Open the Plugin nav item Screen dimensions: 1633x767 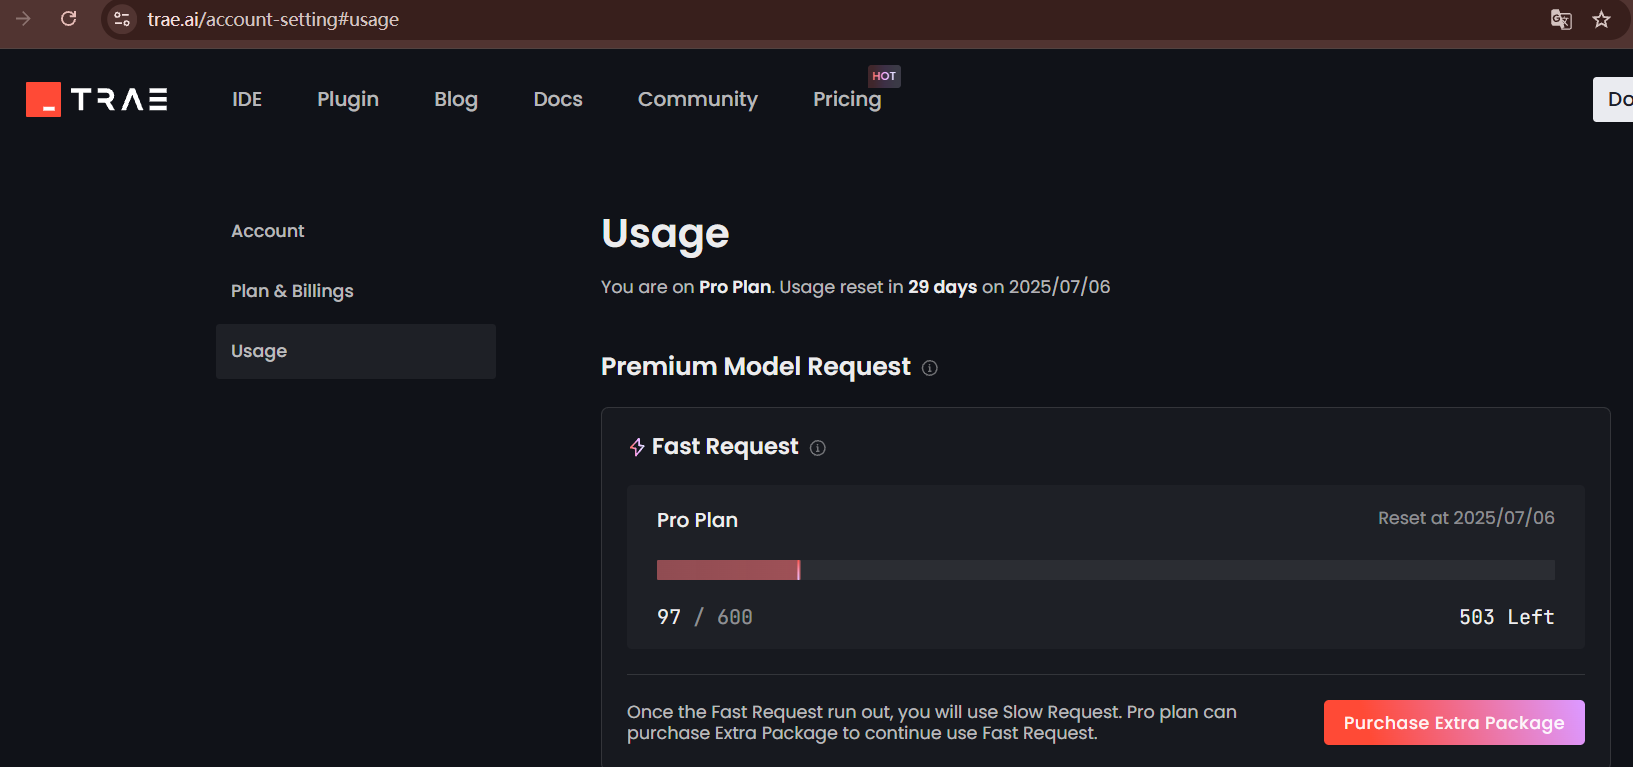click(348, 99)
